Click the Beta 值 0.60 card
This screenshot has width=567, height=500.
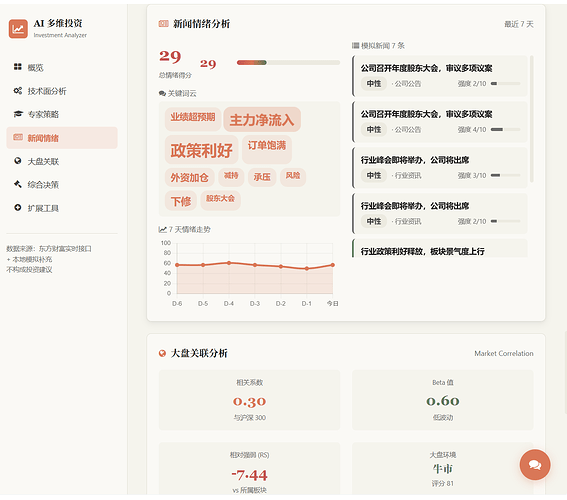pyautogui.click(x=443, y=400)
